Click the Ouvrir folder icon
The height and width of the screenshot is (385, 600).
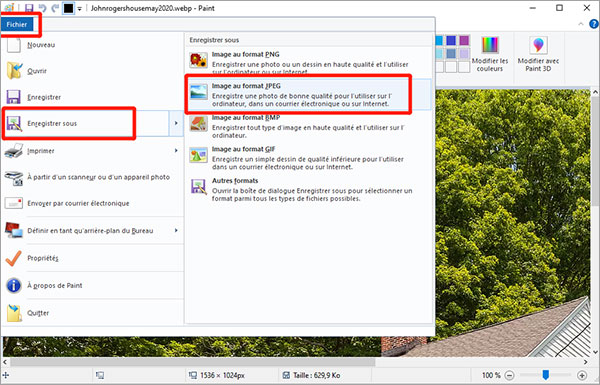14,71
